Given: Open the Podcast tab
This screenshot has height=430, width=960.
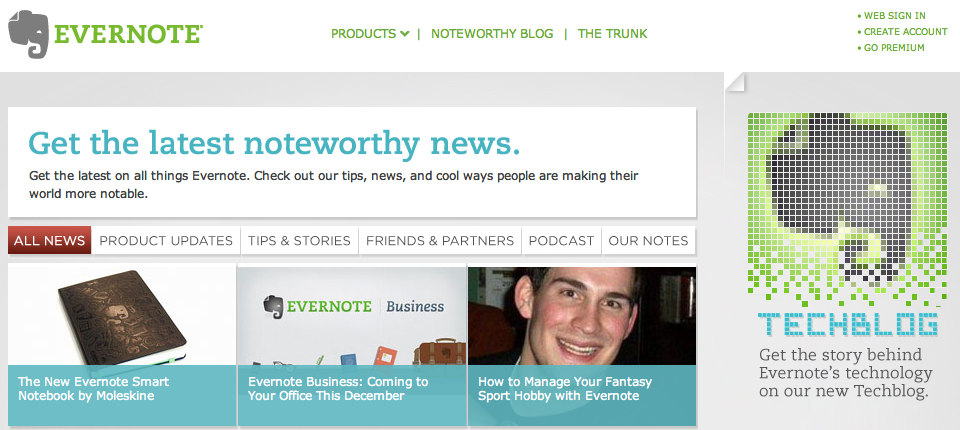Looking at the screenshot, I should (x=561, y=240).
